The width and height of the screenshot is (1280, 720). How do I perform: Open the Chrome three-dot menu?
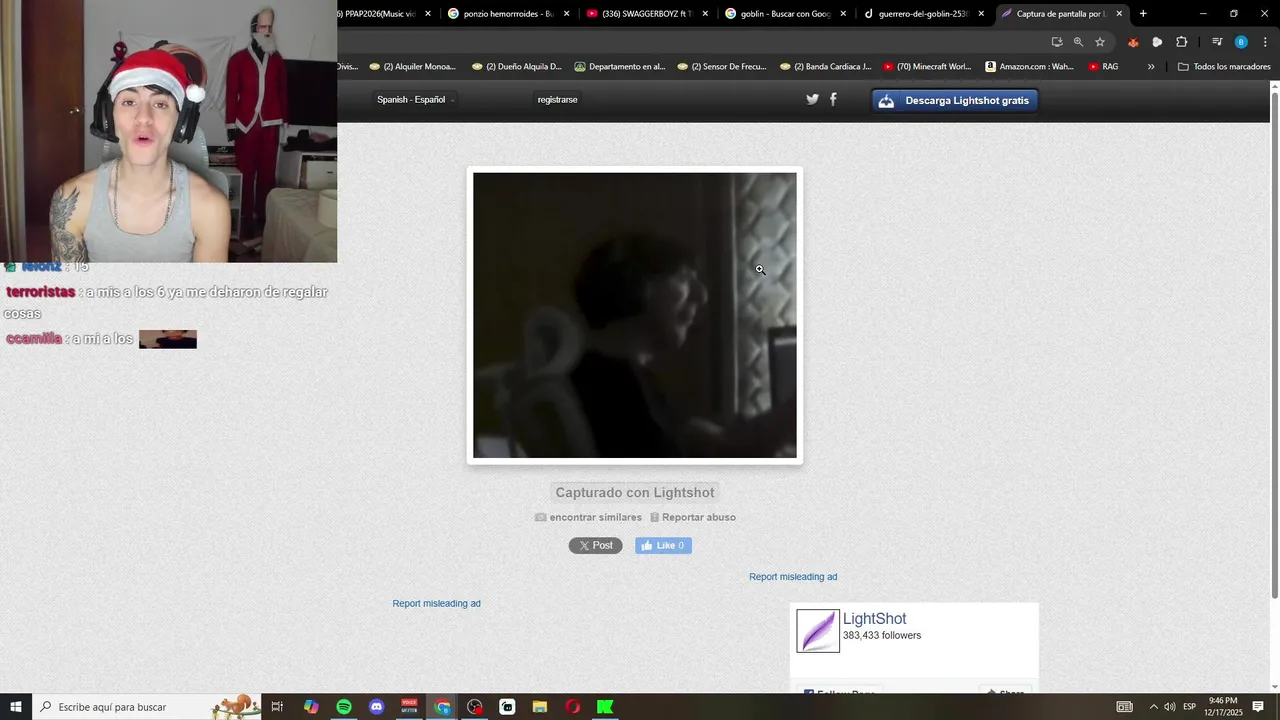[x=1265, y=42]
